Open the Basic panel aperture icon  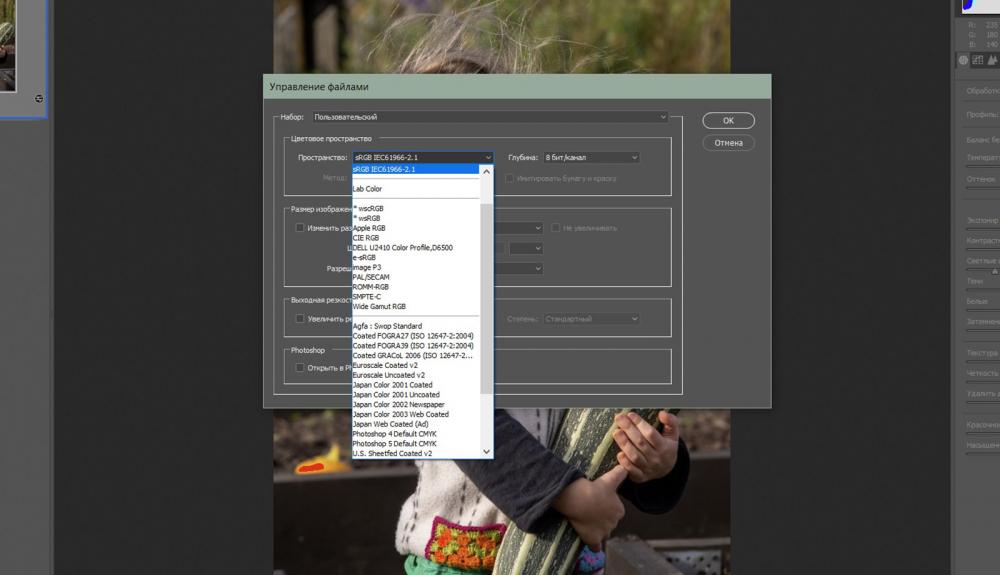(963, 60)
